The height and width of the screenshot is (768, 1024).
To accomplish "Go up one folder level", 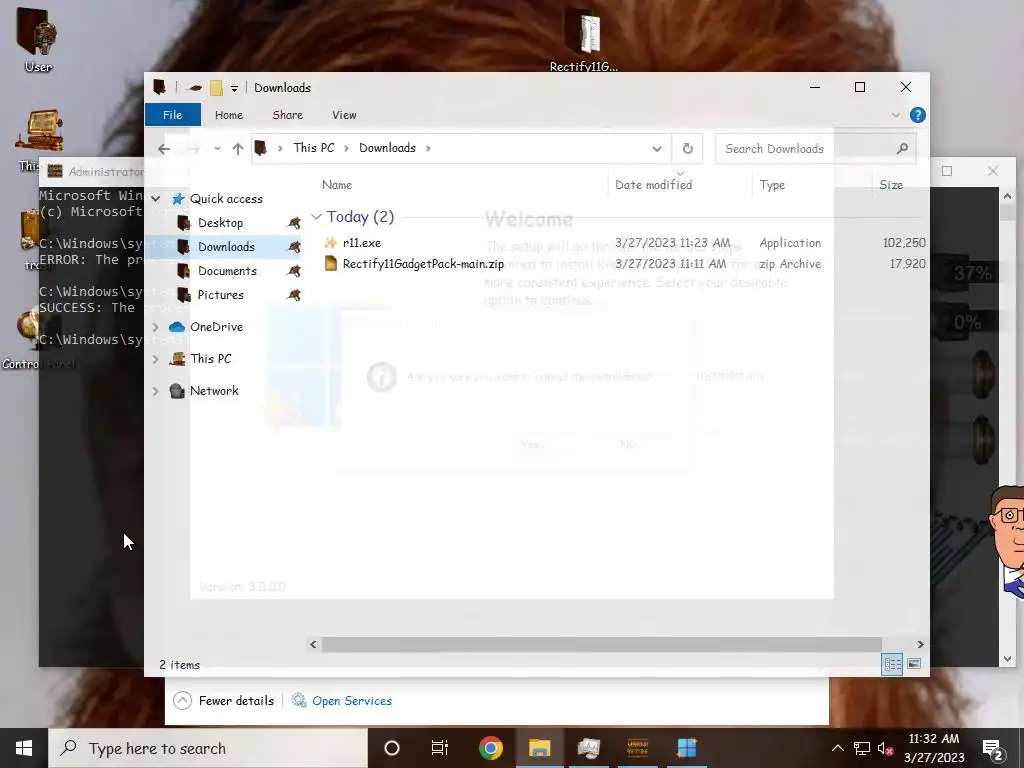I will (238, 149).
